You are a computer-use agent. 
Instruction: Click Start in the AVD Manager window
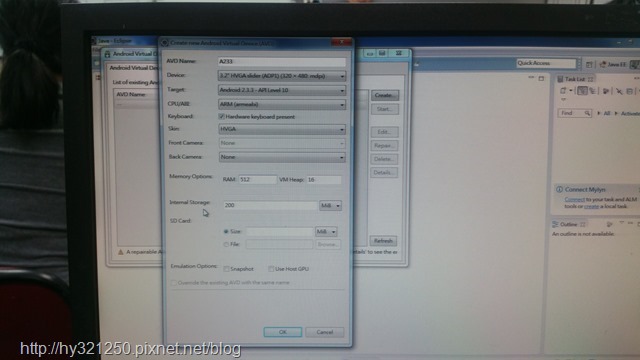[x=384, y=109]
